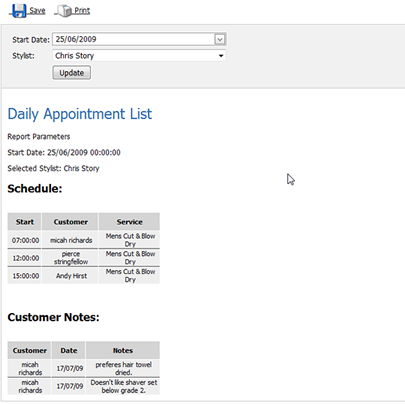
Task: Click the Notes column header
Action: click(123, 350)
